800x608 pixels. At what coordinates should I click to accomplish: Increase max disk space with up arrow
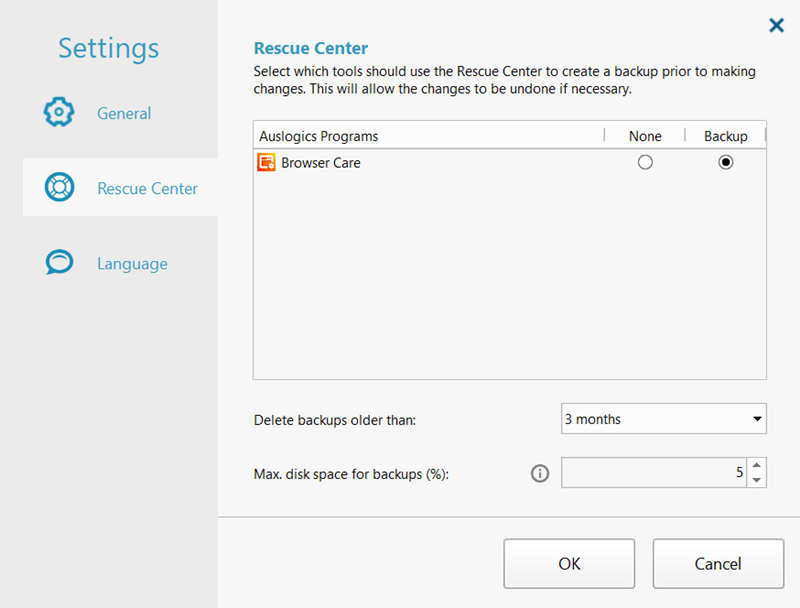coord(757,465)
